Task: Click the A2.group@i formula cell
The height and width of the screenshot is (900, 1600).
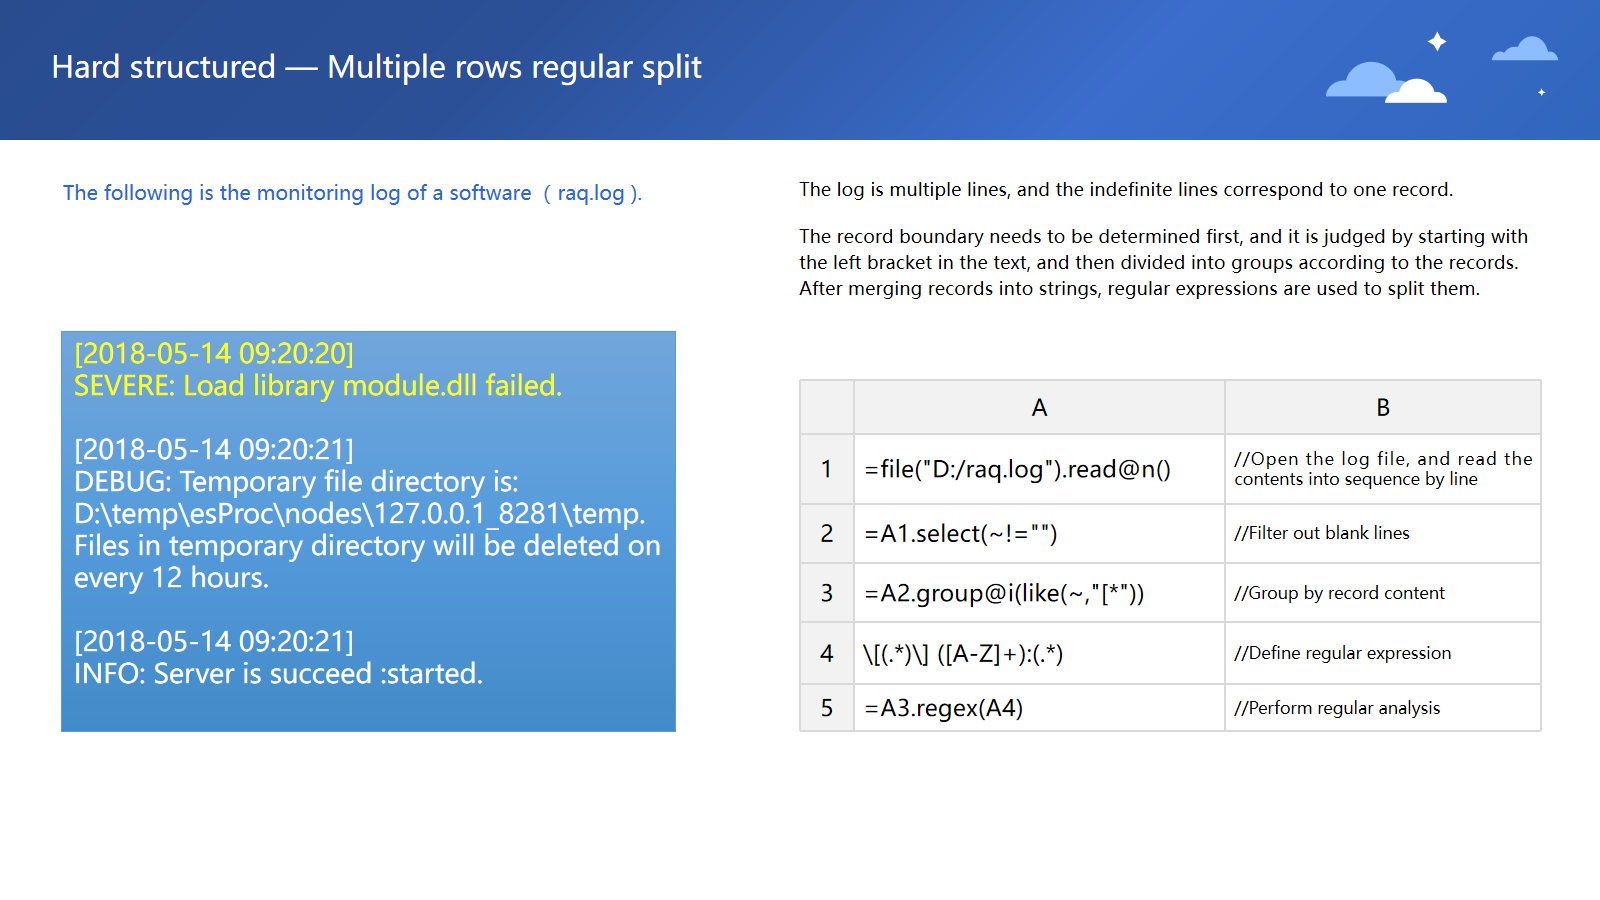Action: pyautogui.click(x=1003, y=593)
